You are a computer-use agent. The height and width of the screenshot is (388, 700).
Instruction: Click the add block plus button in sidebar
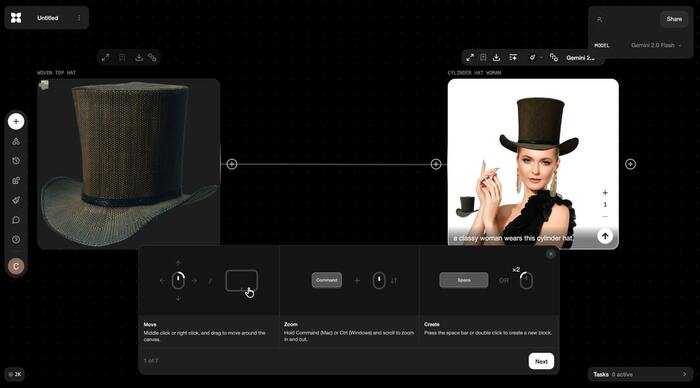coord(16,121)
